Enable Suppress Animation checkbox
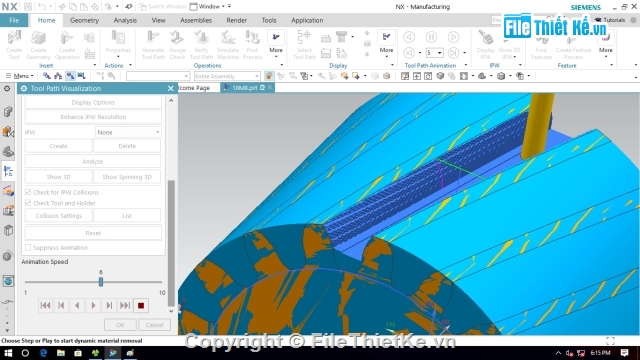The width and height of the screenshot is (640, 360). (28, 247)
